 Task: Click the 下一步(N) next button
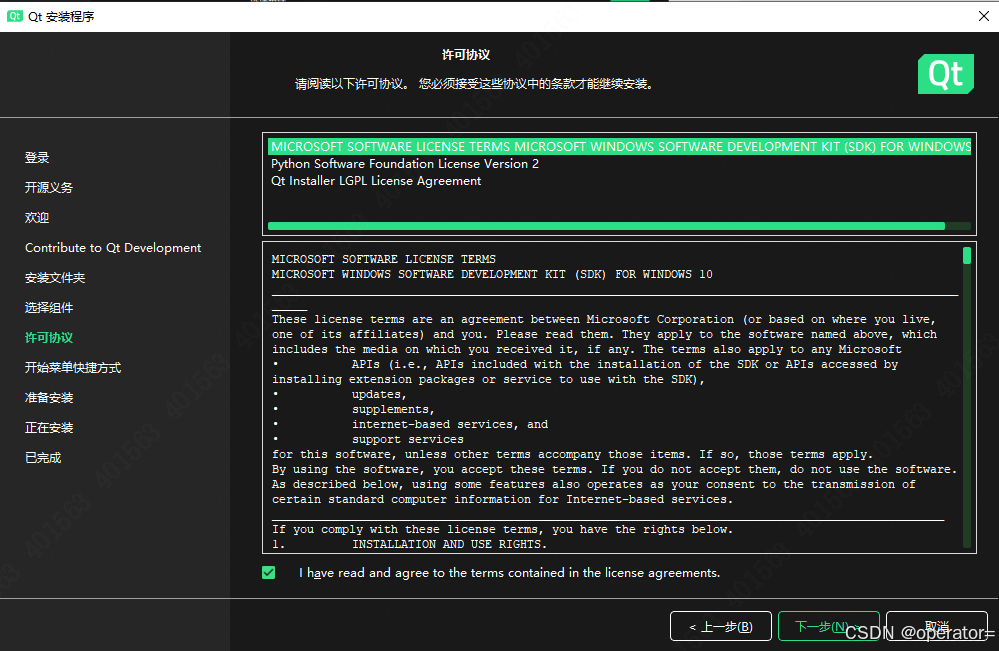828,626
